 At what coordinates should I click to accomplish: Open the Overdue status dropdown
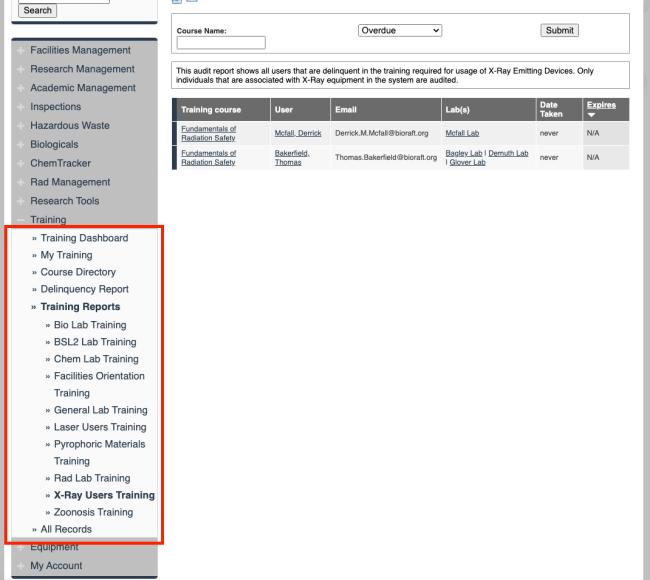399,31
